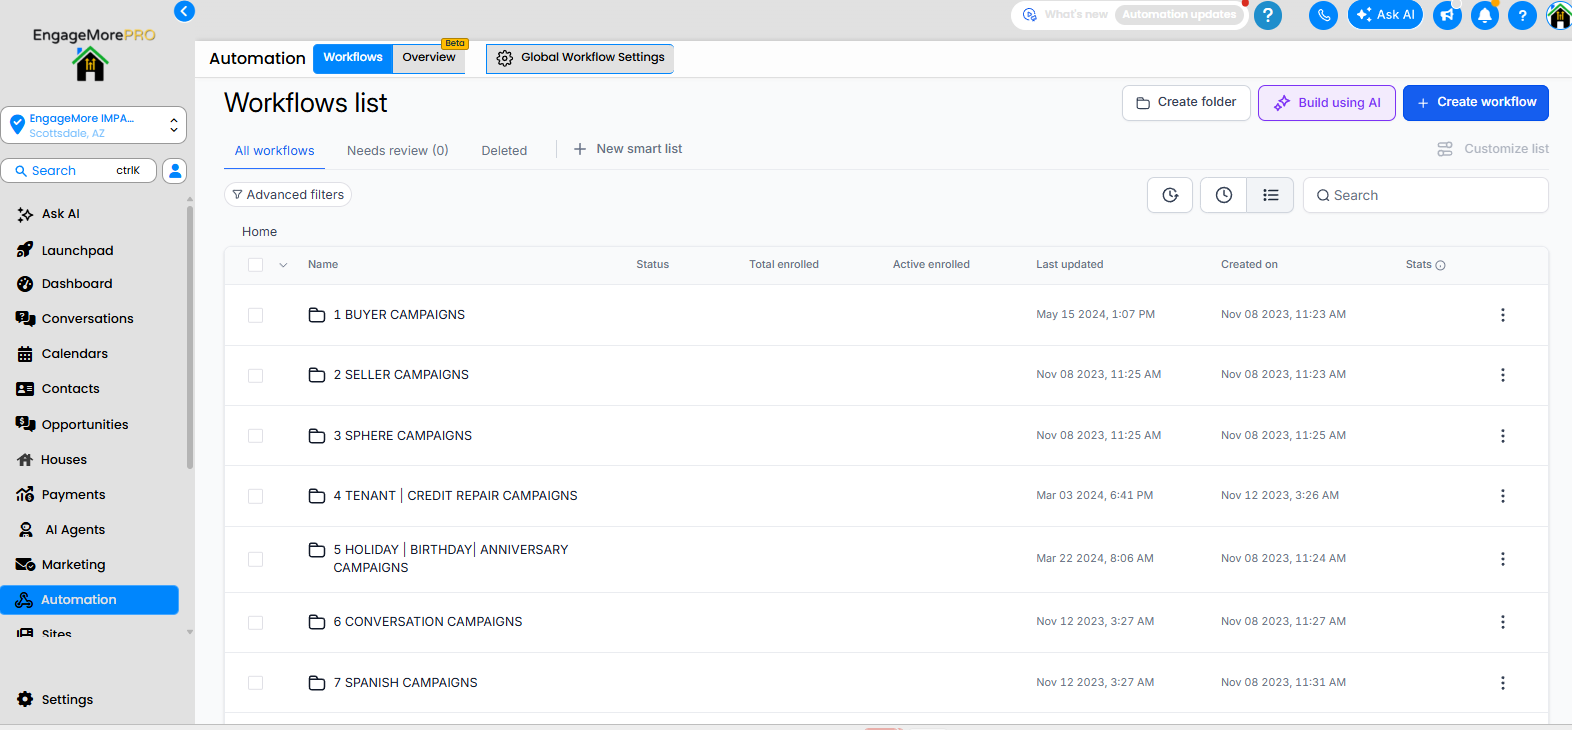
Task: Select the Needs review (0) tab
Action: [x=398, y=151]
